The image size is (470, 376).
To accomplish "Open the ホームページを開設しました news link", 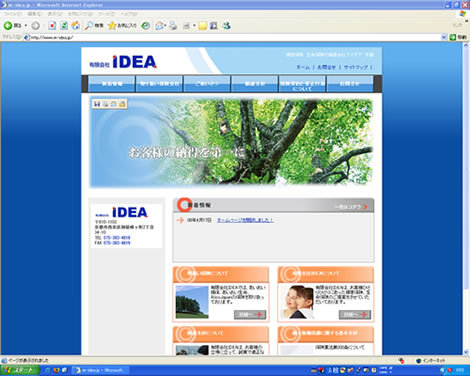I will [x=245, y=220].
